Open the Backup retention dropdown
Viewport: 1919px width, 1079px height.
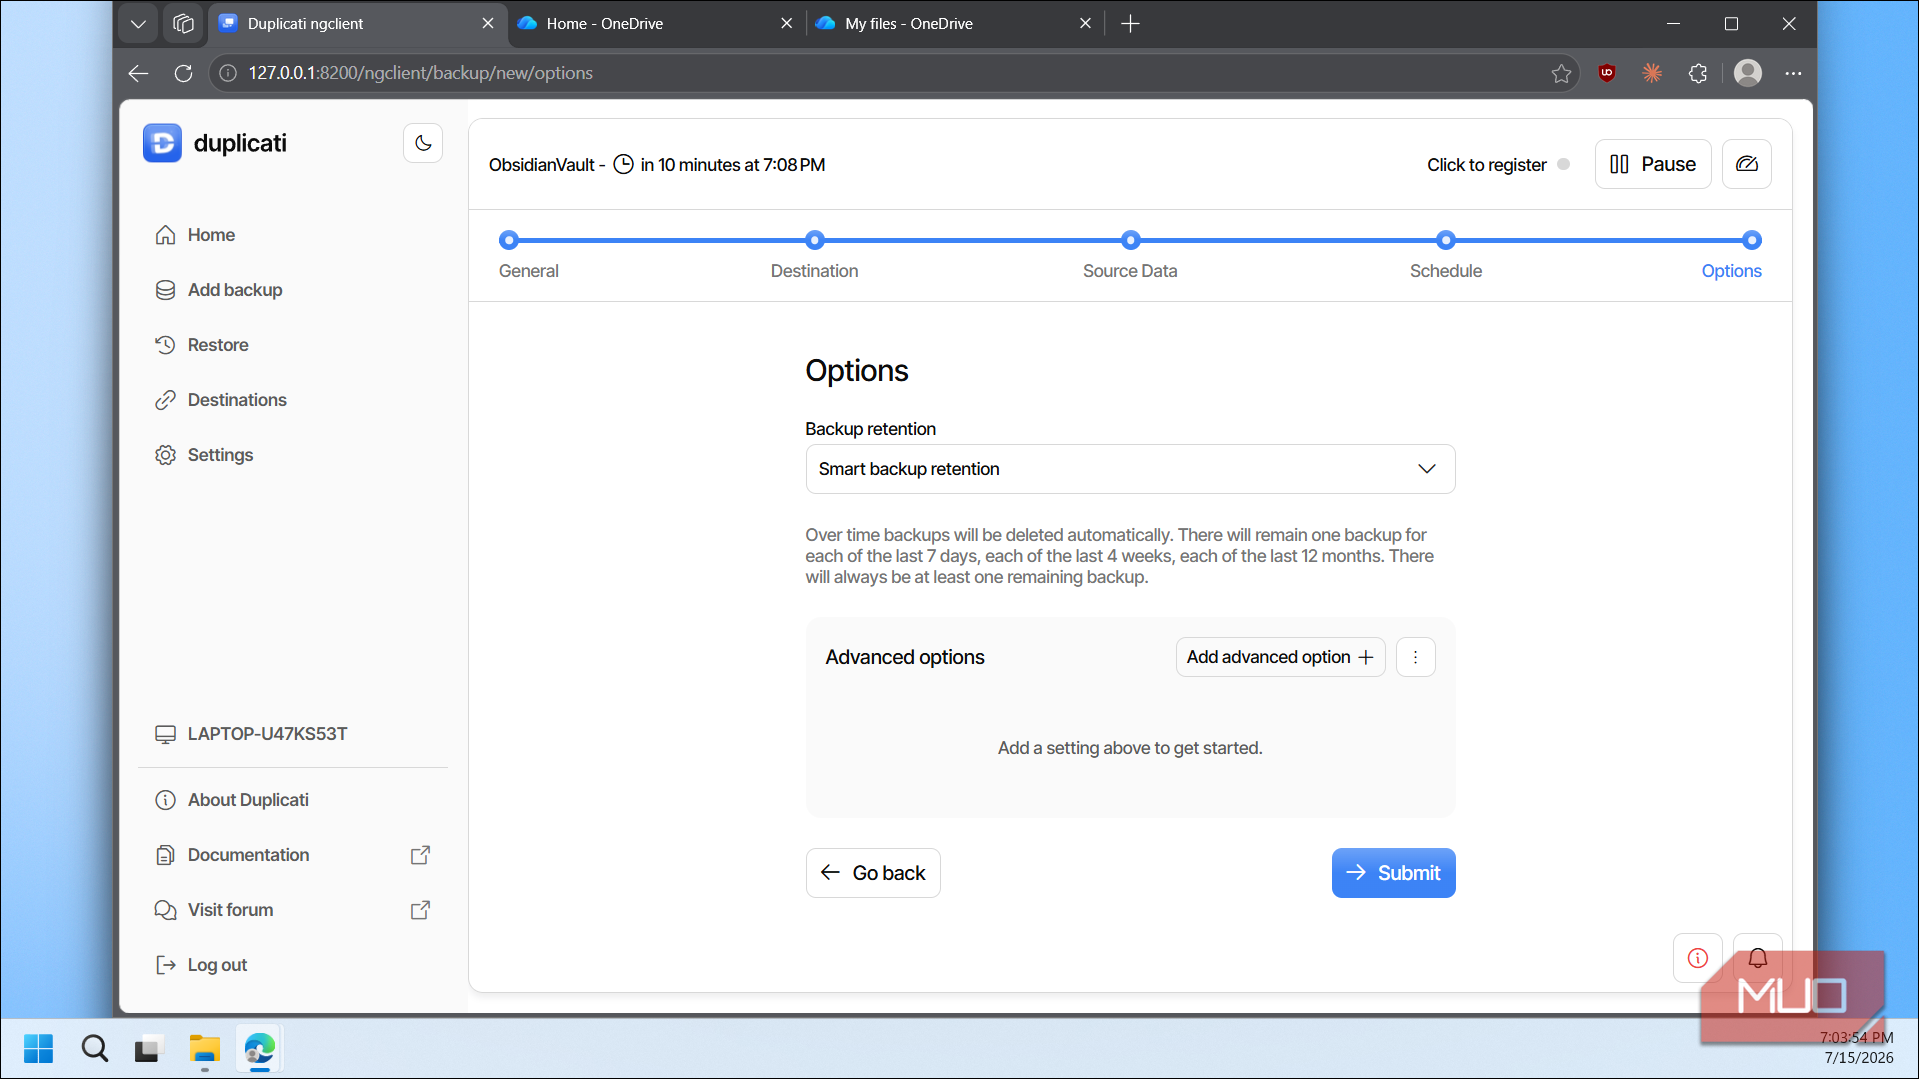pyautogui.click(x=1130, y=469)
